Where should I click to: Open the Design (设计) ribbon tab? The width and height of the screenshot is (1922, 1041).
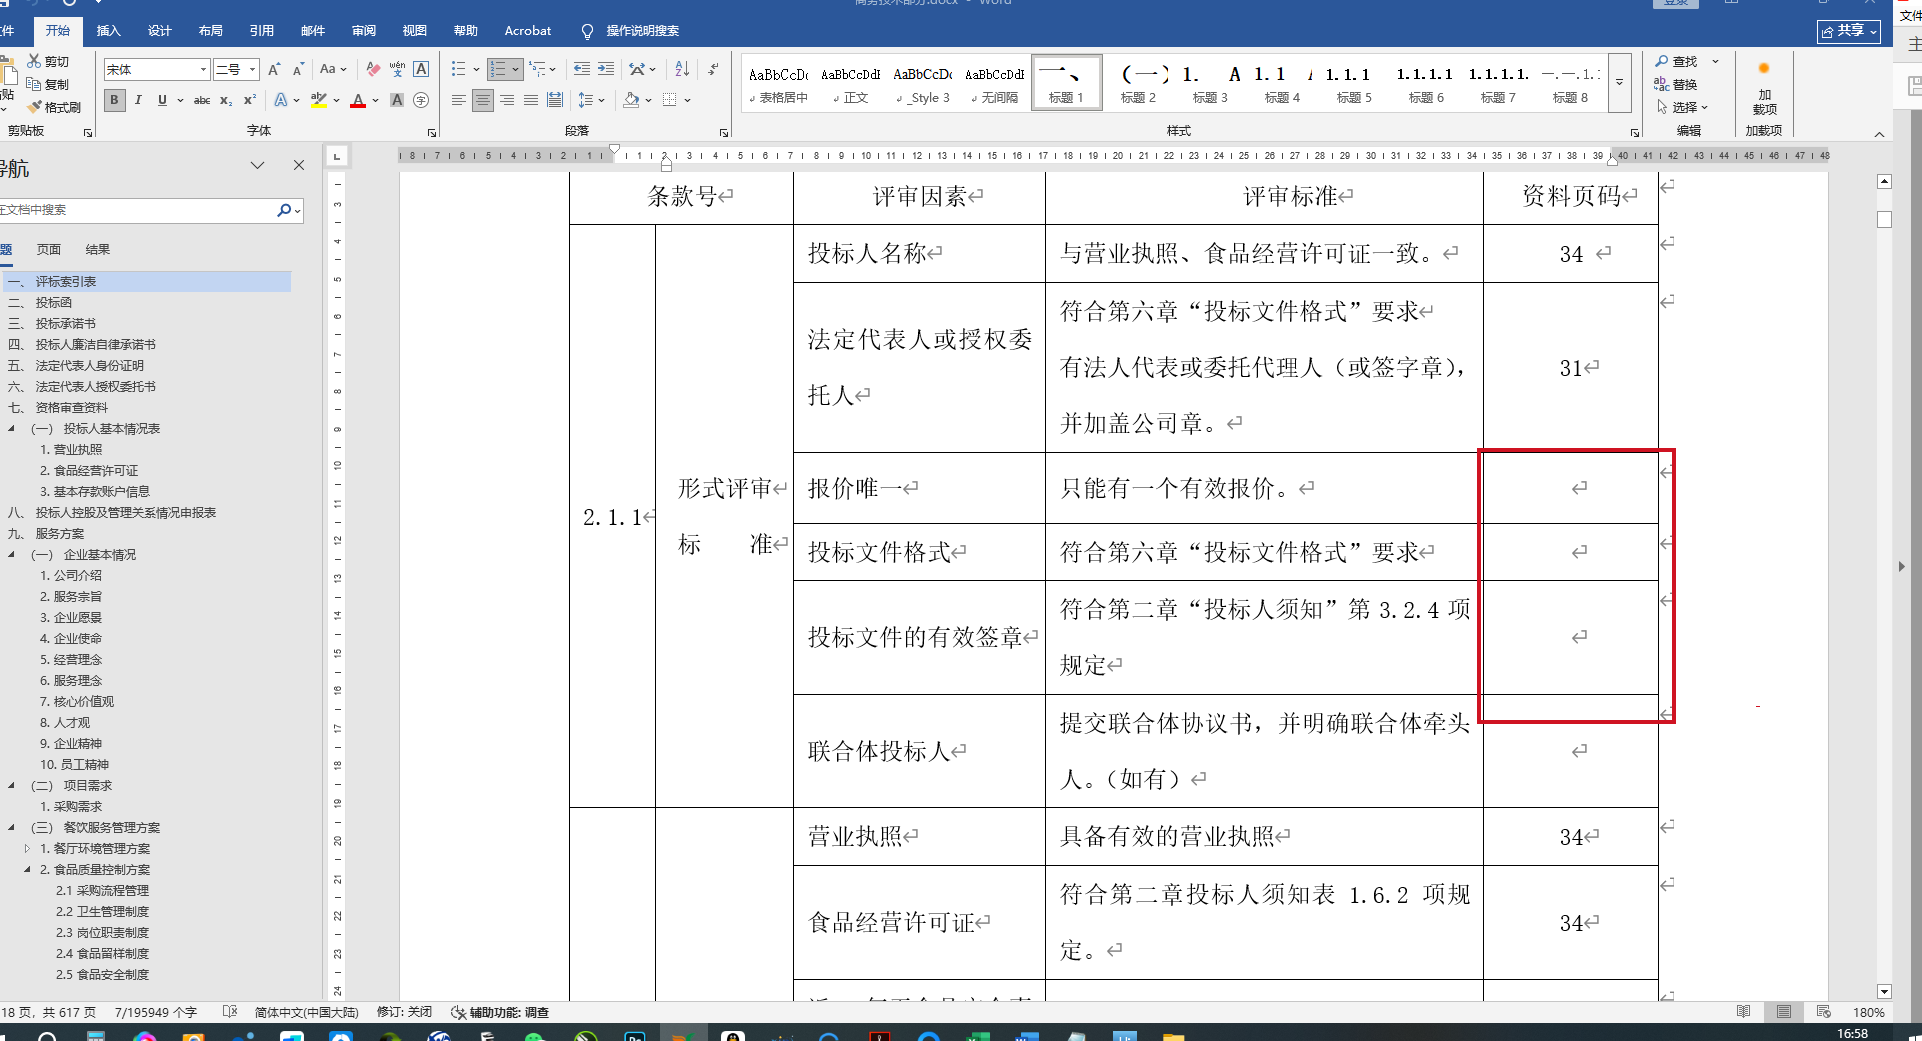(160, 31)
